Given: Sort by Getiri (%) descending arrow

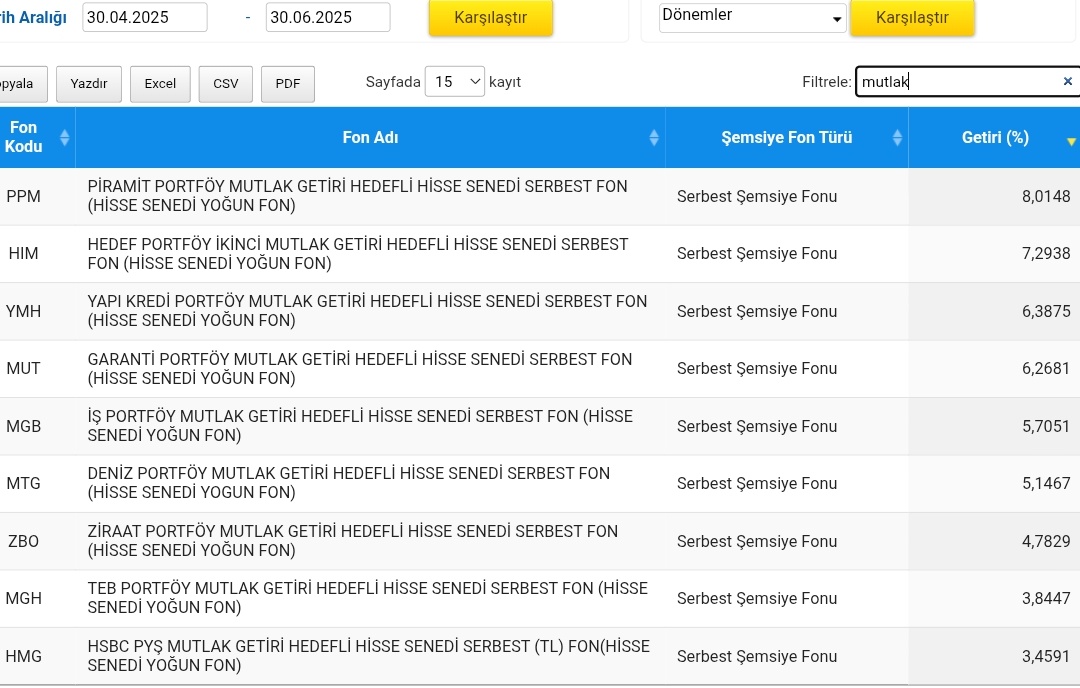Looking at the screenshot, I should click(1071, 141).
